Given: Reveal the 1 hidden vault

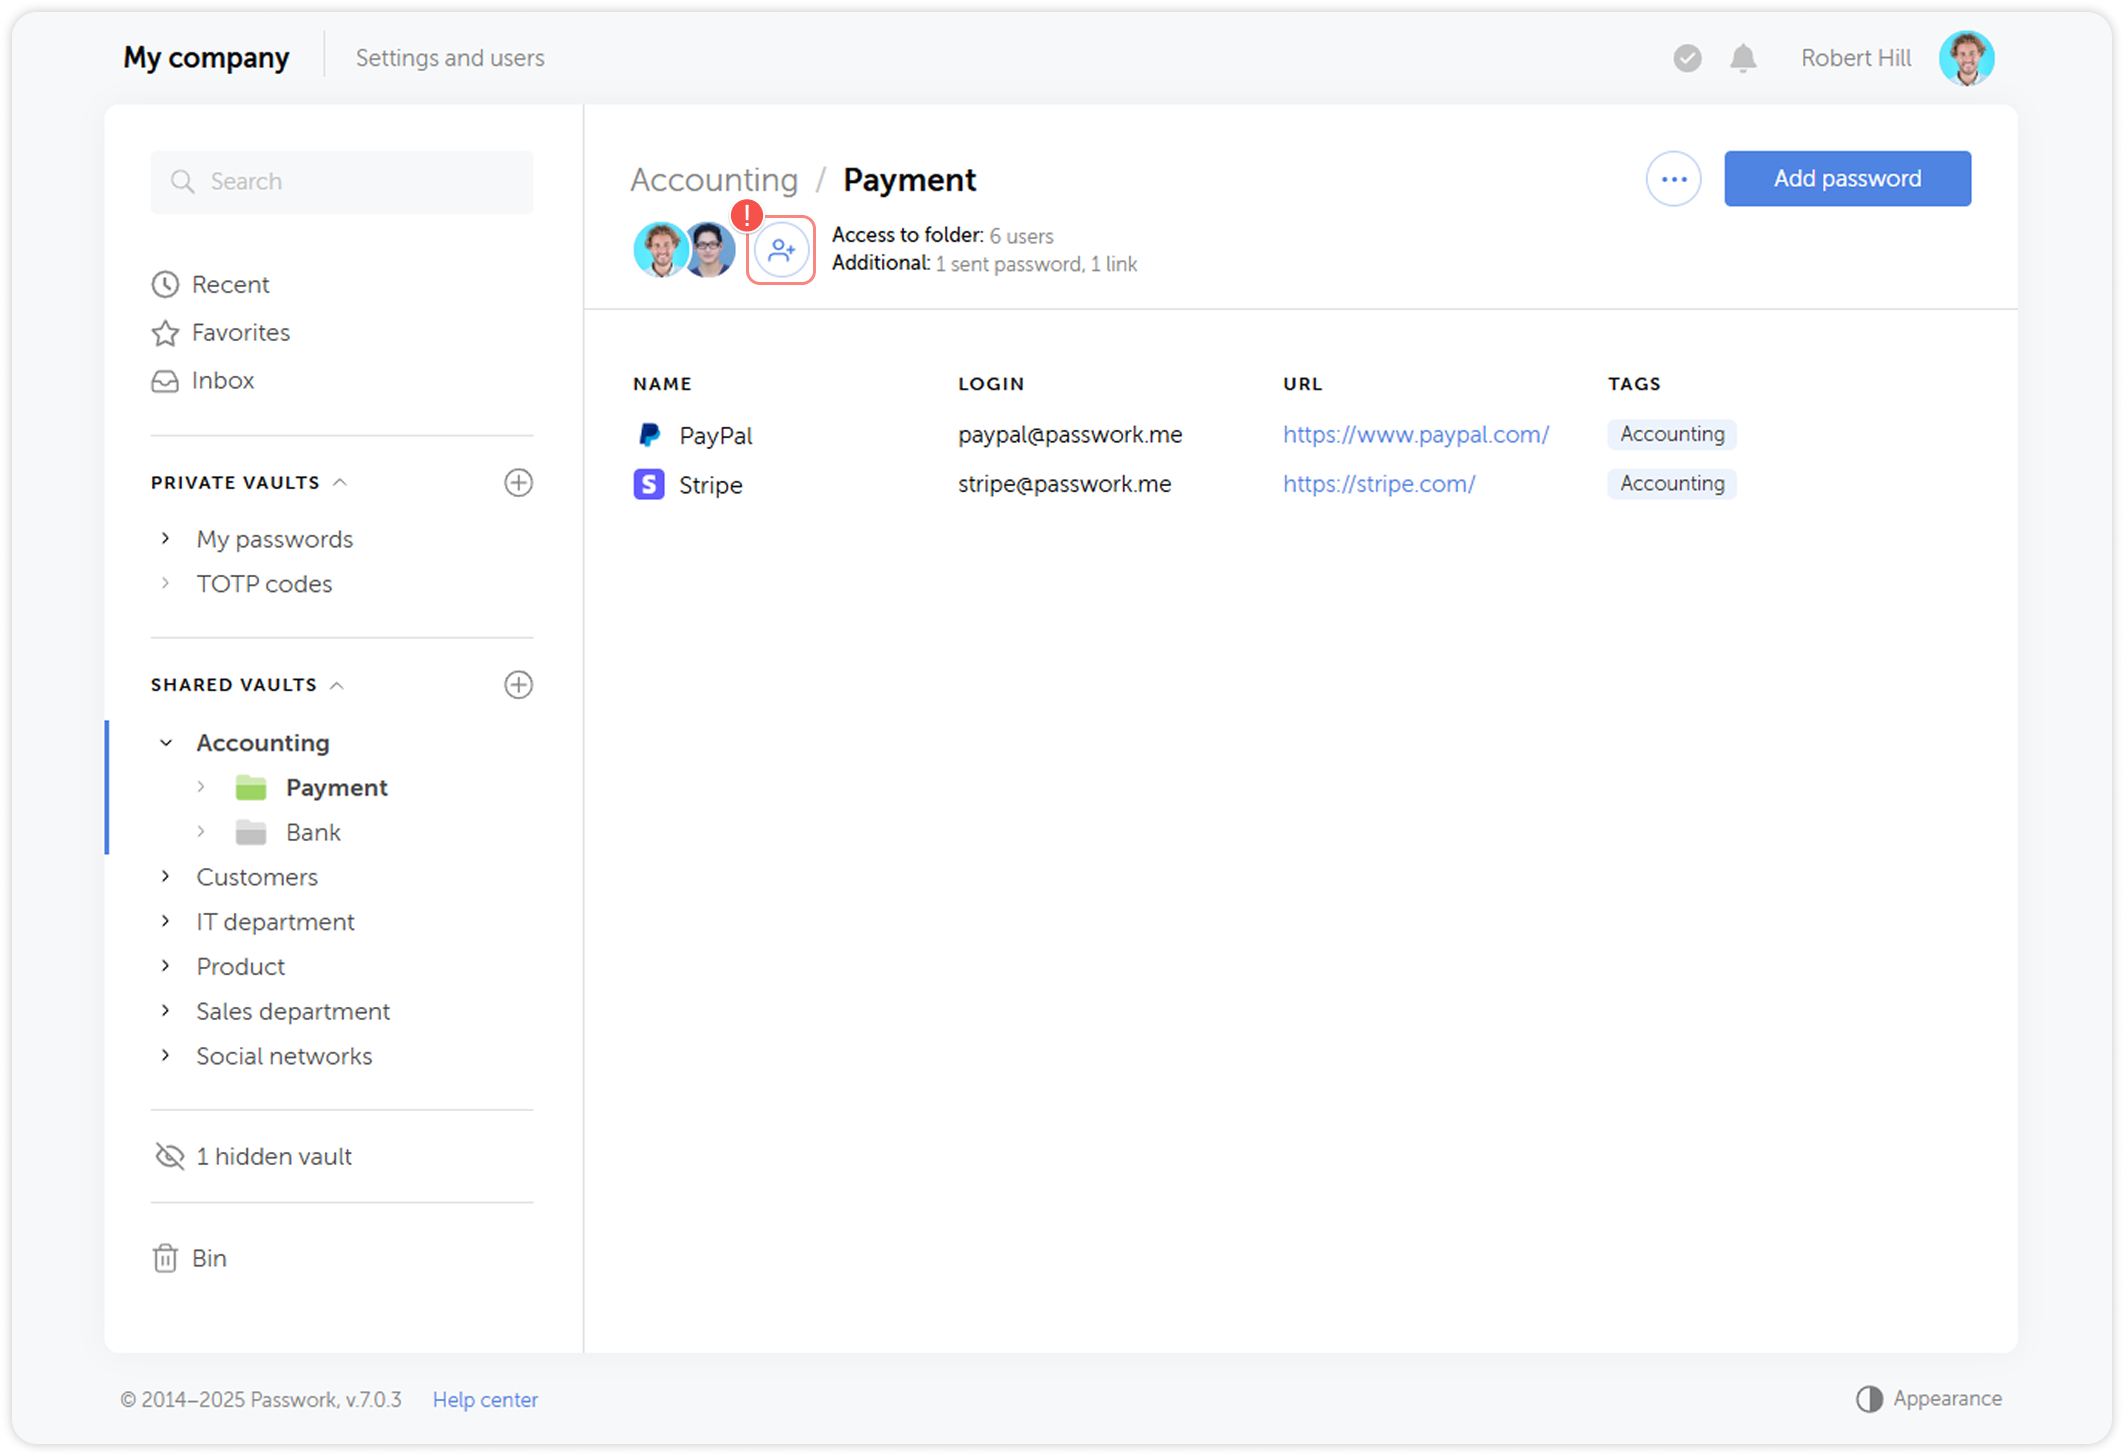Looking at the screenshot, I should tap(273, 1156).
